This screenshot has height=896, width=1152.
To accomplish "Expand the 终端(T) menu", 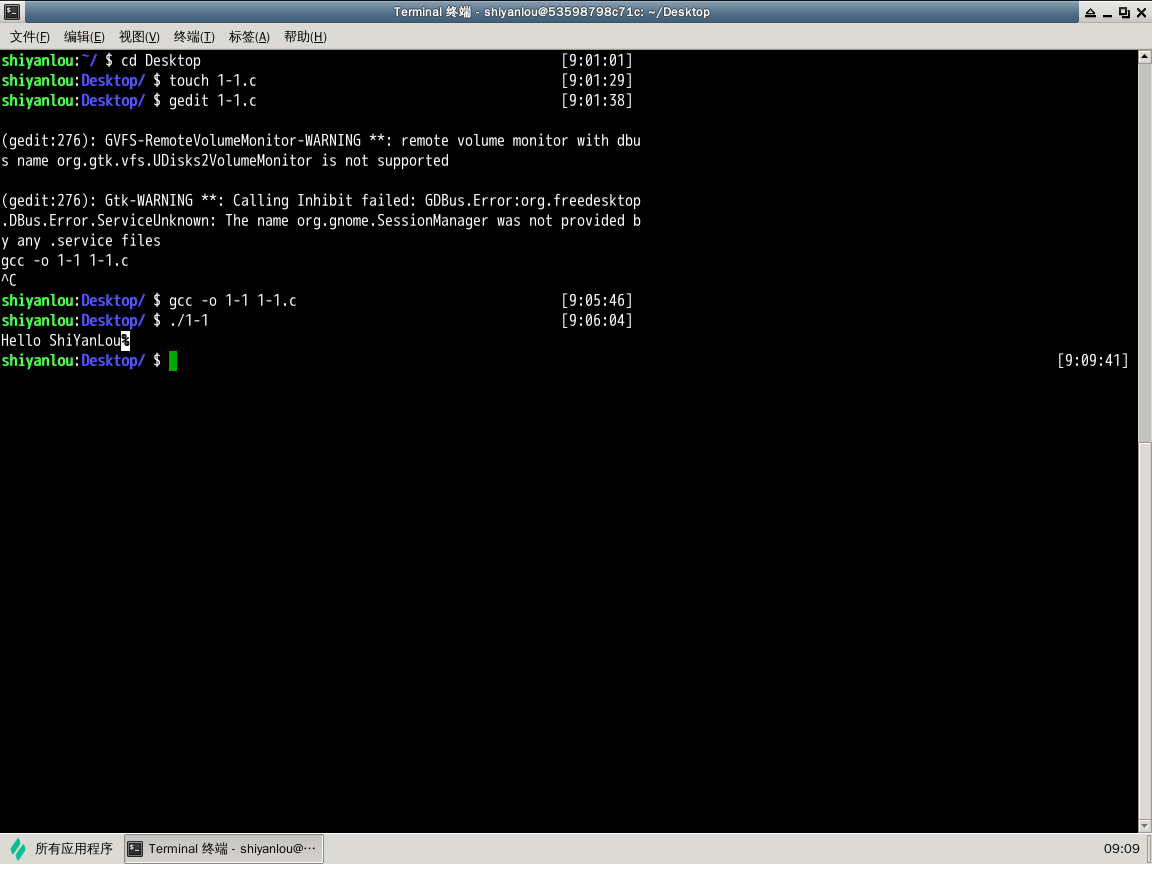I will click(194, 37).
